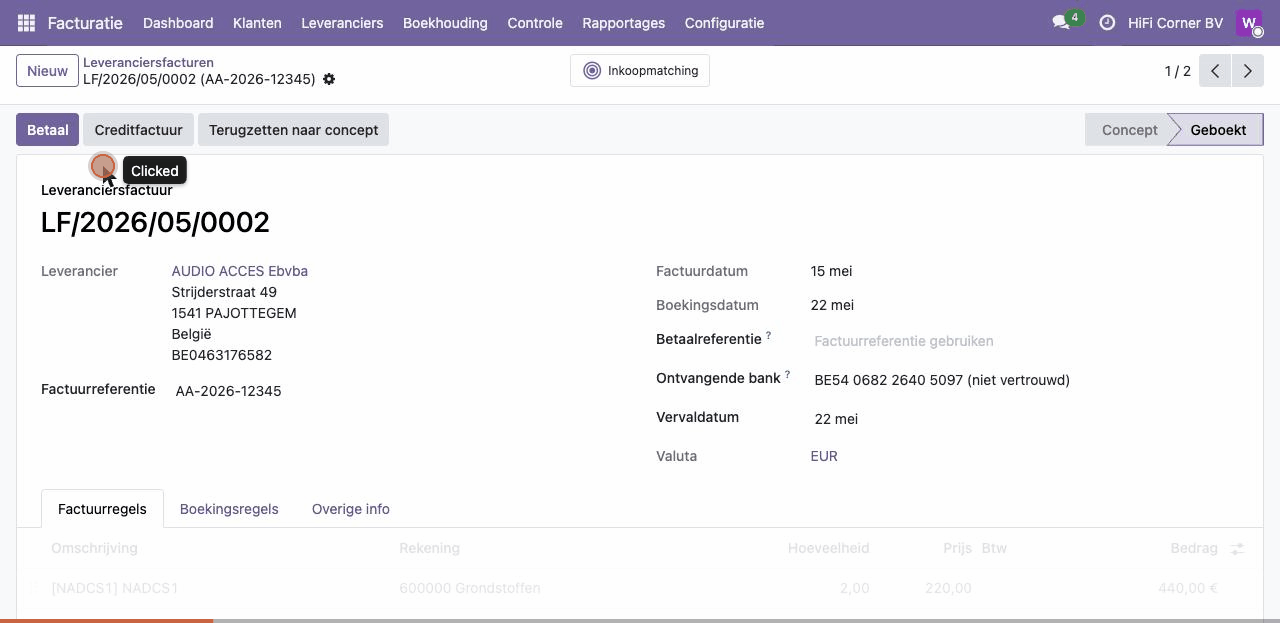Click the Prijs column header
The image size is (1280, 623).
[x=957, y=548]
